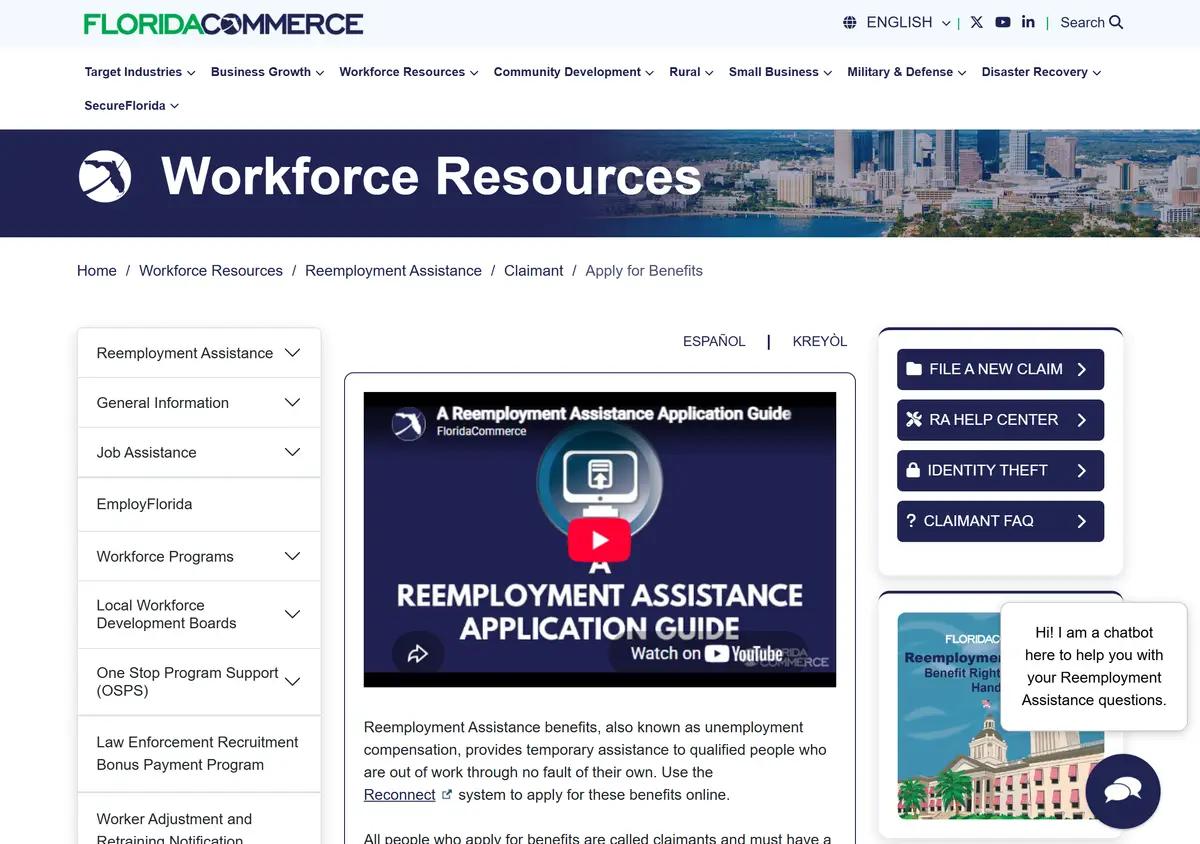
Task: Click the folder icon on File a New Claim
Action: tap(914, 369)
